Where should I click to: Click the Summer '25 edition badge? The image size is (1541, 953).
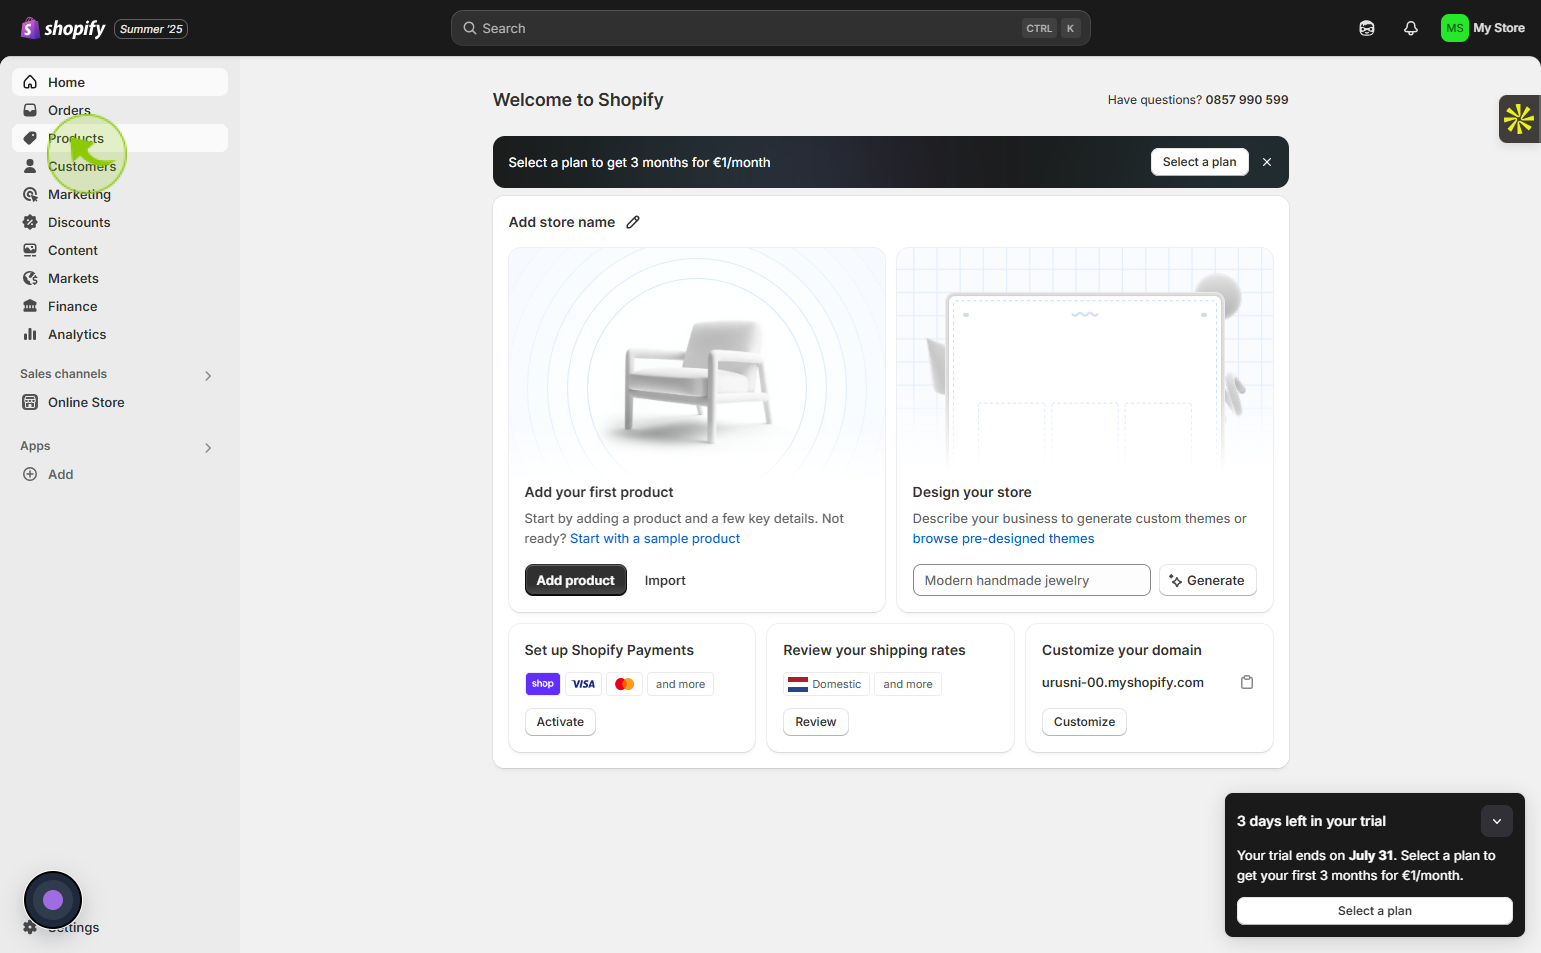[x=151, y=29]
